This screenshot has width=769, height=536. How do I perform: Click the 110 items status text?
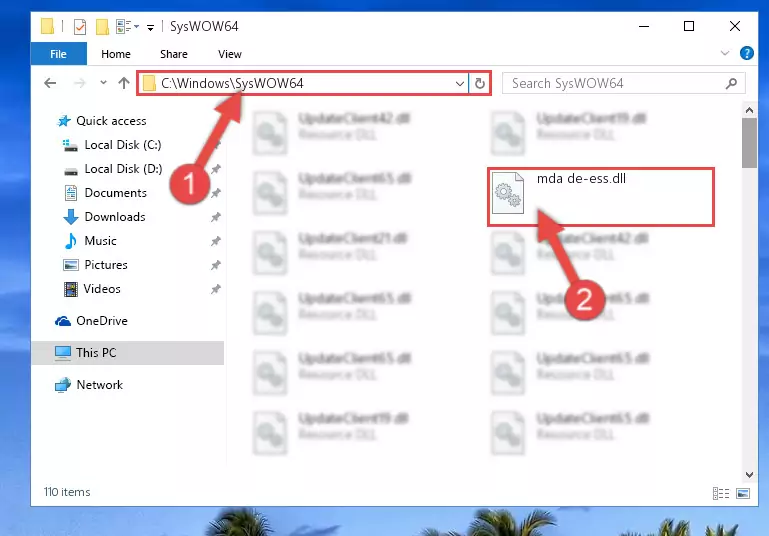point(67,492)
